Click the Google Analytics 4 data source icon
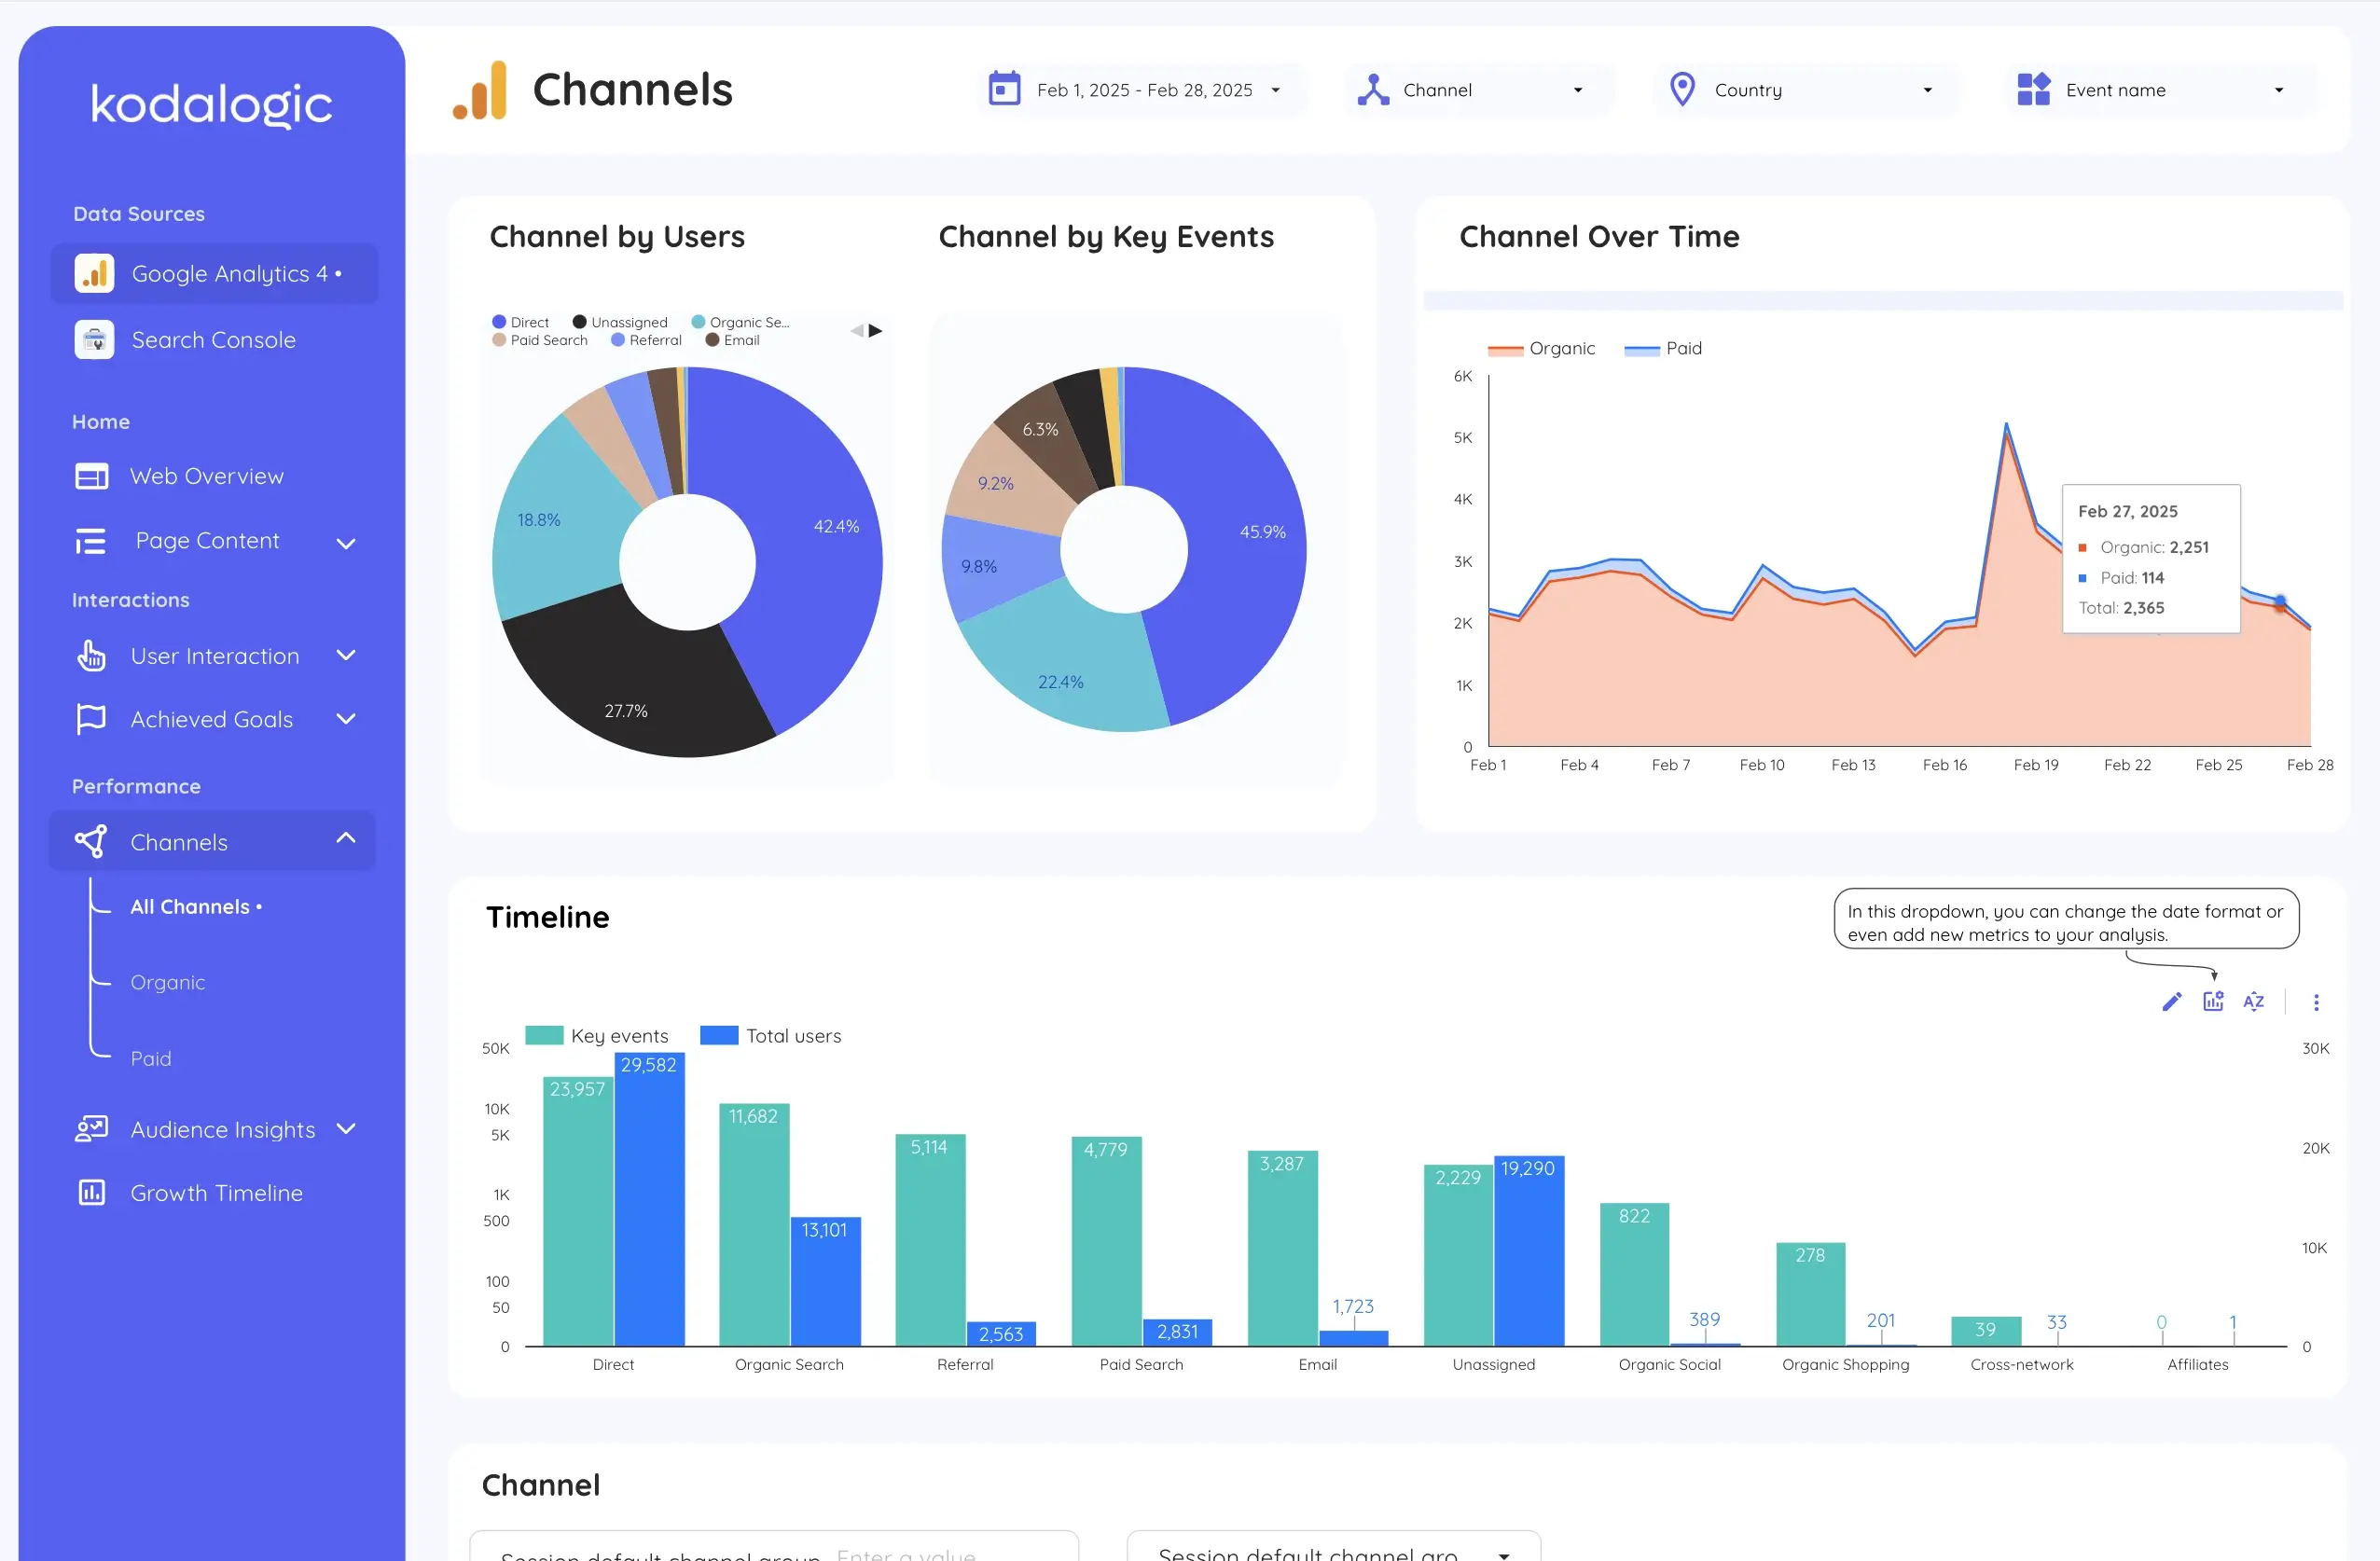 (x=92, y=273)
